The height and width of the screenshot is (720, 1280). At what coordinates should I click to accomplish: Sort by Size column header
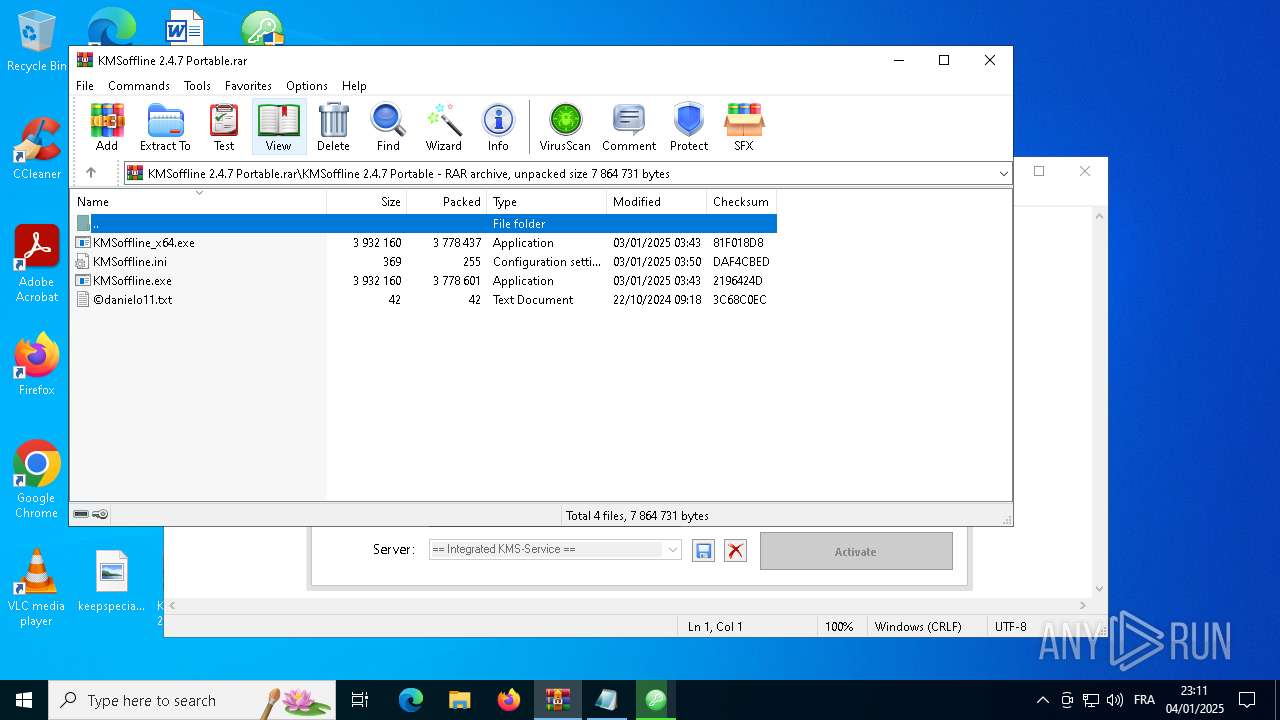pyautogui.click(x=367, y=202)
